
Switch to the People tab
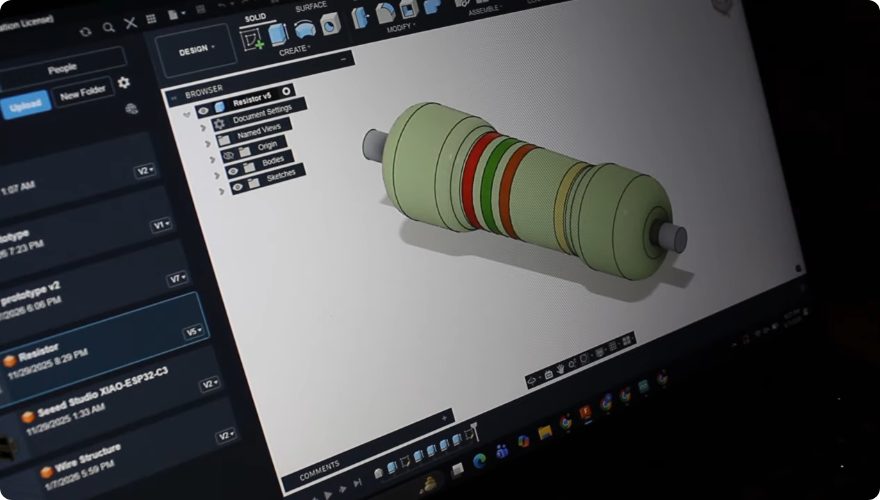62,69
